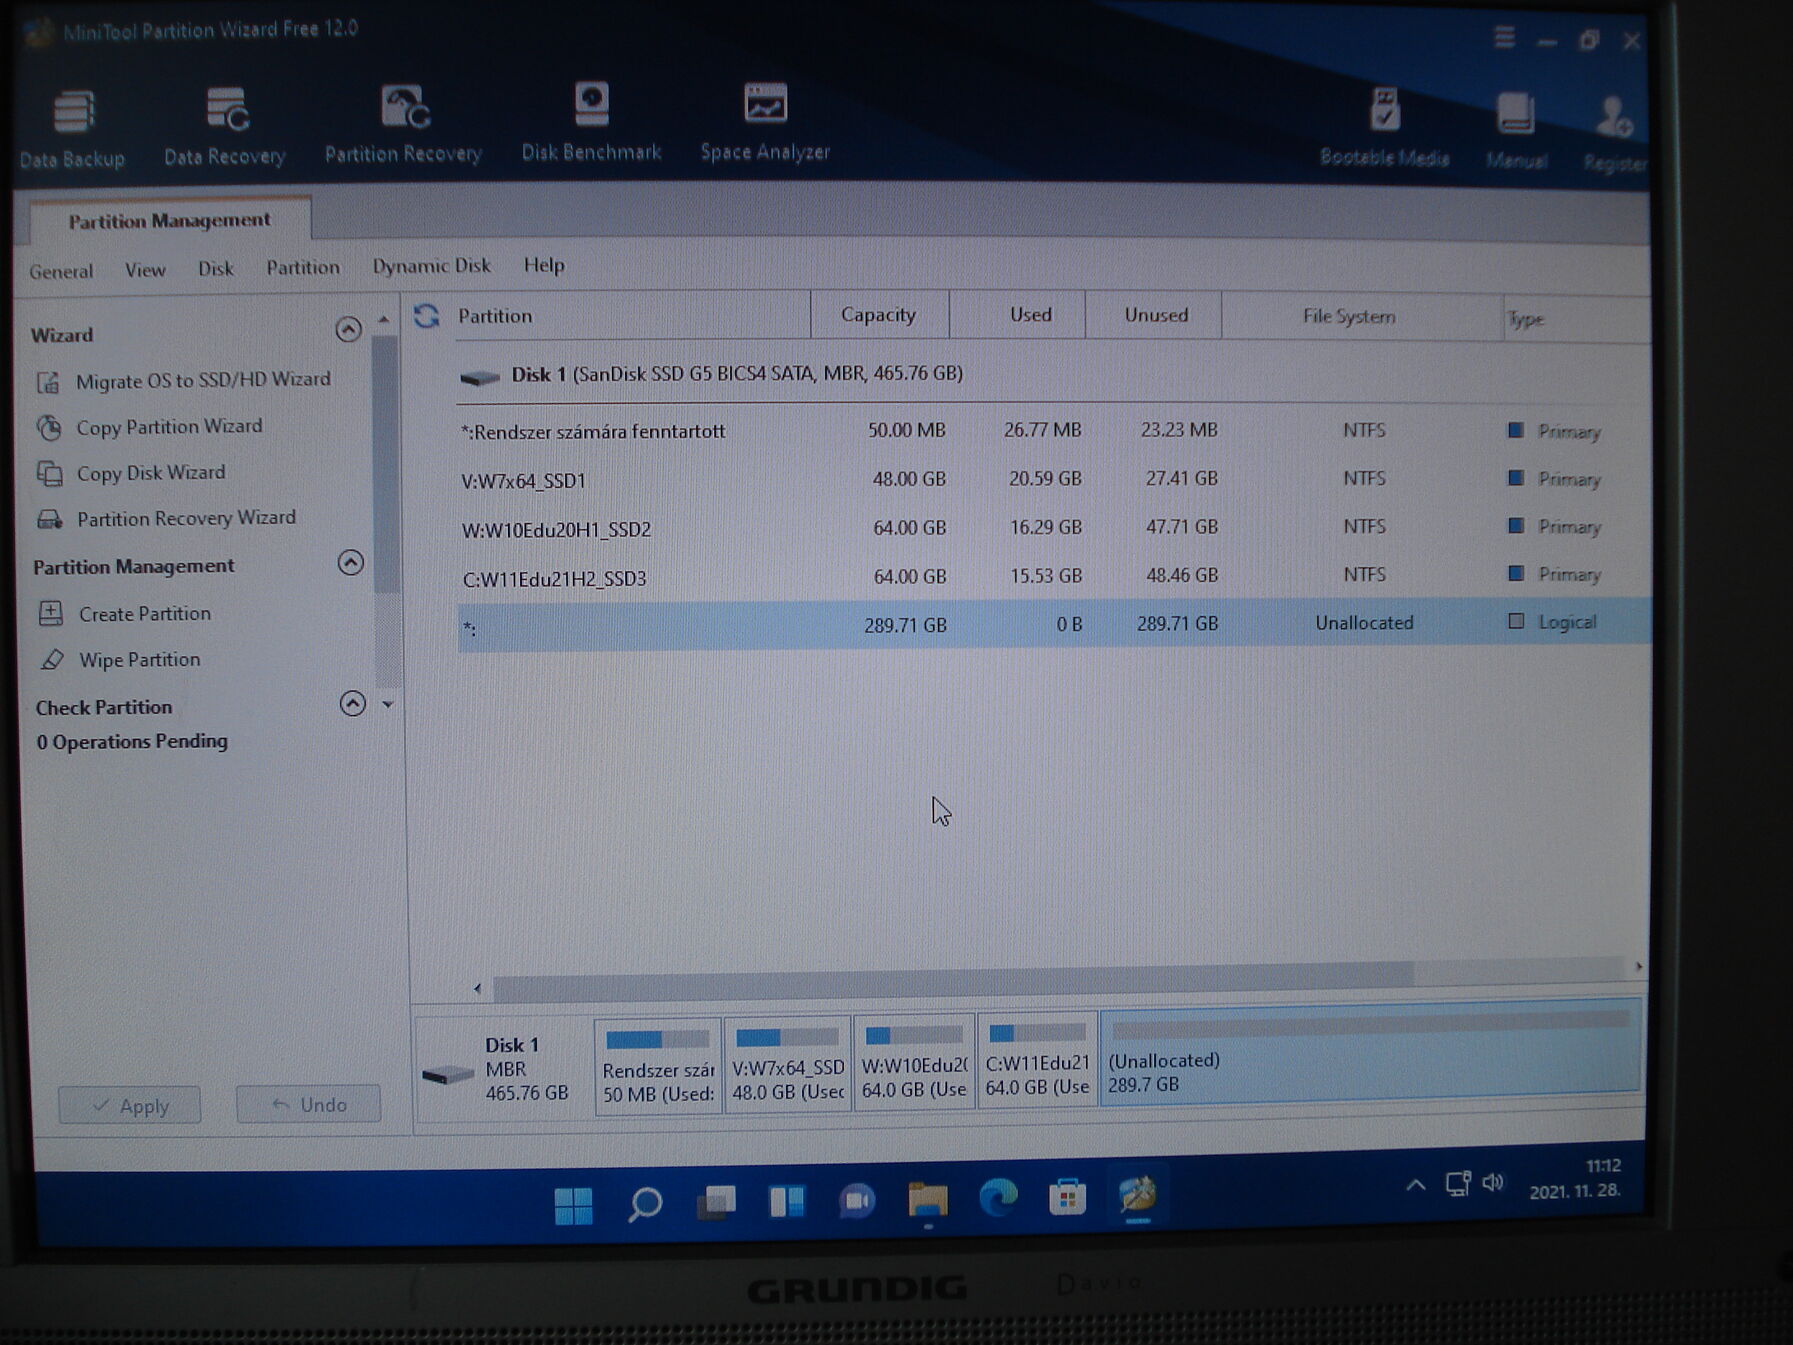The image size is (1793, 1345).
Task: Open the hamburger menu in title bar
Action: 1504,38
